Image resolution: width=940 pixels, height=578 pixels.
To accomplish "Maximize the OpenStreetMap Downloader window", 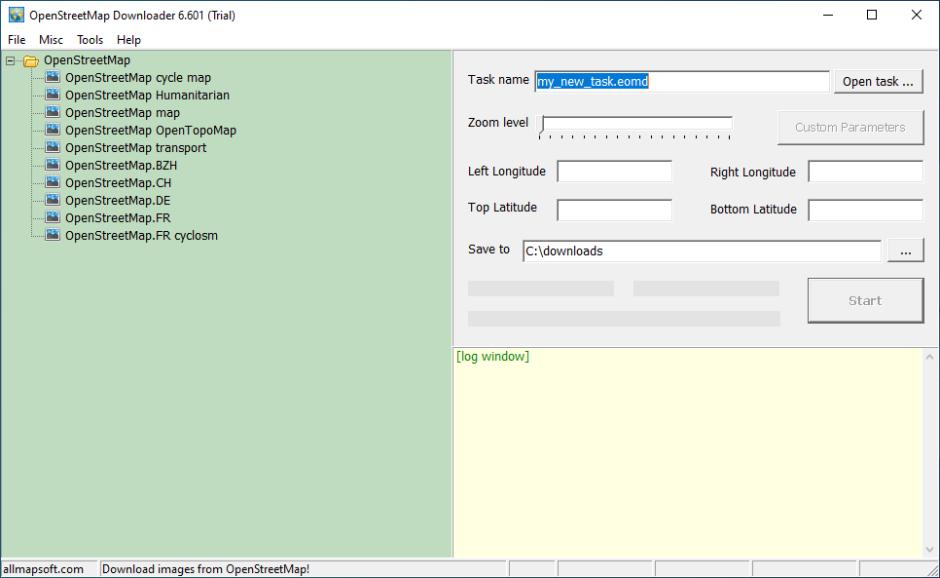I will pos(872,15).
